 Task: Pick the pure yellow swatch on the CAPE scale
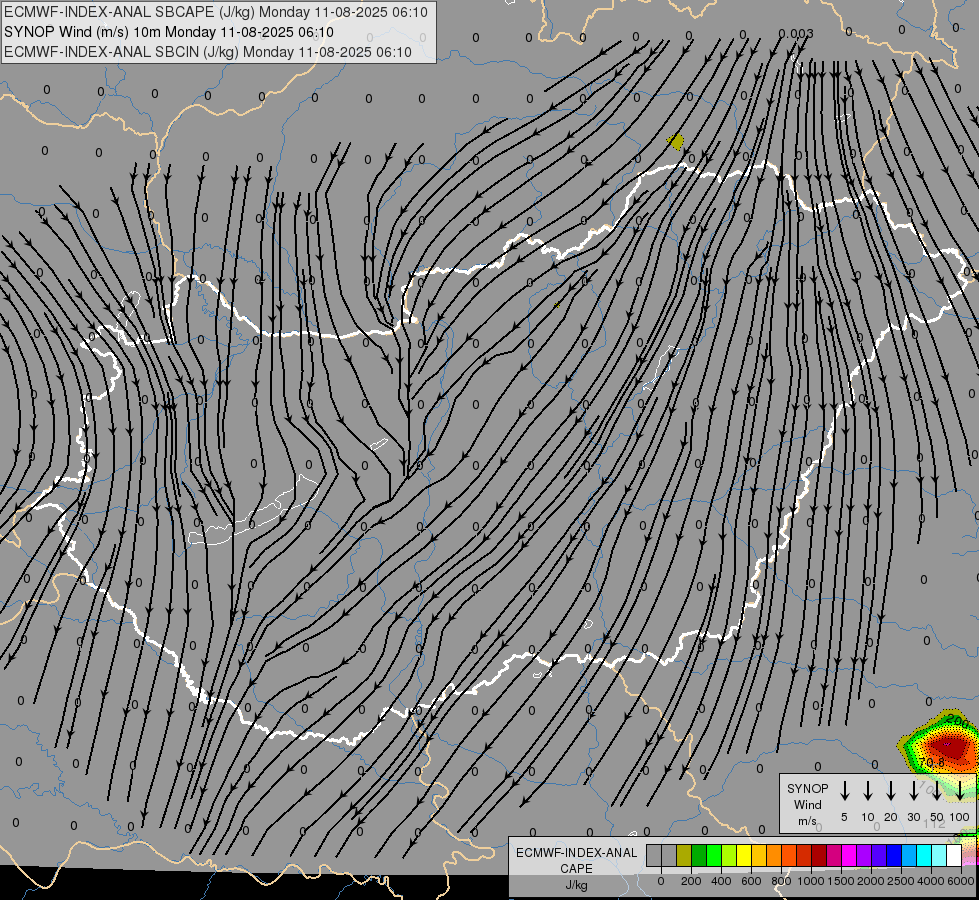pos(744,855)
